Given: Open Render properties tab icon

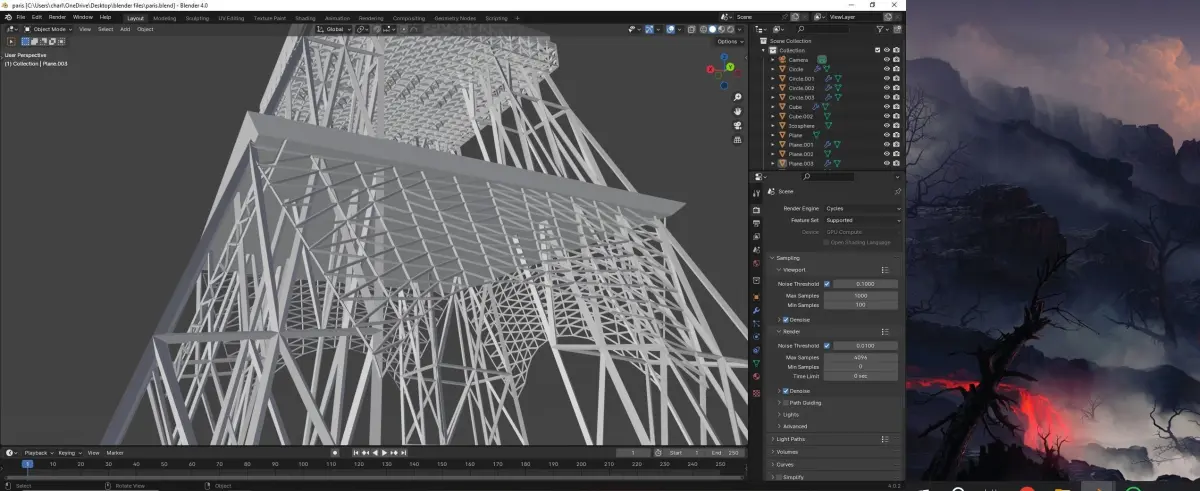Looking at the screenshot, I should coord(756,209).
